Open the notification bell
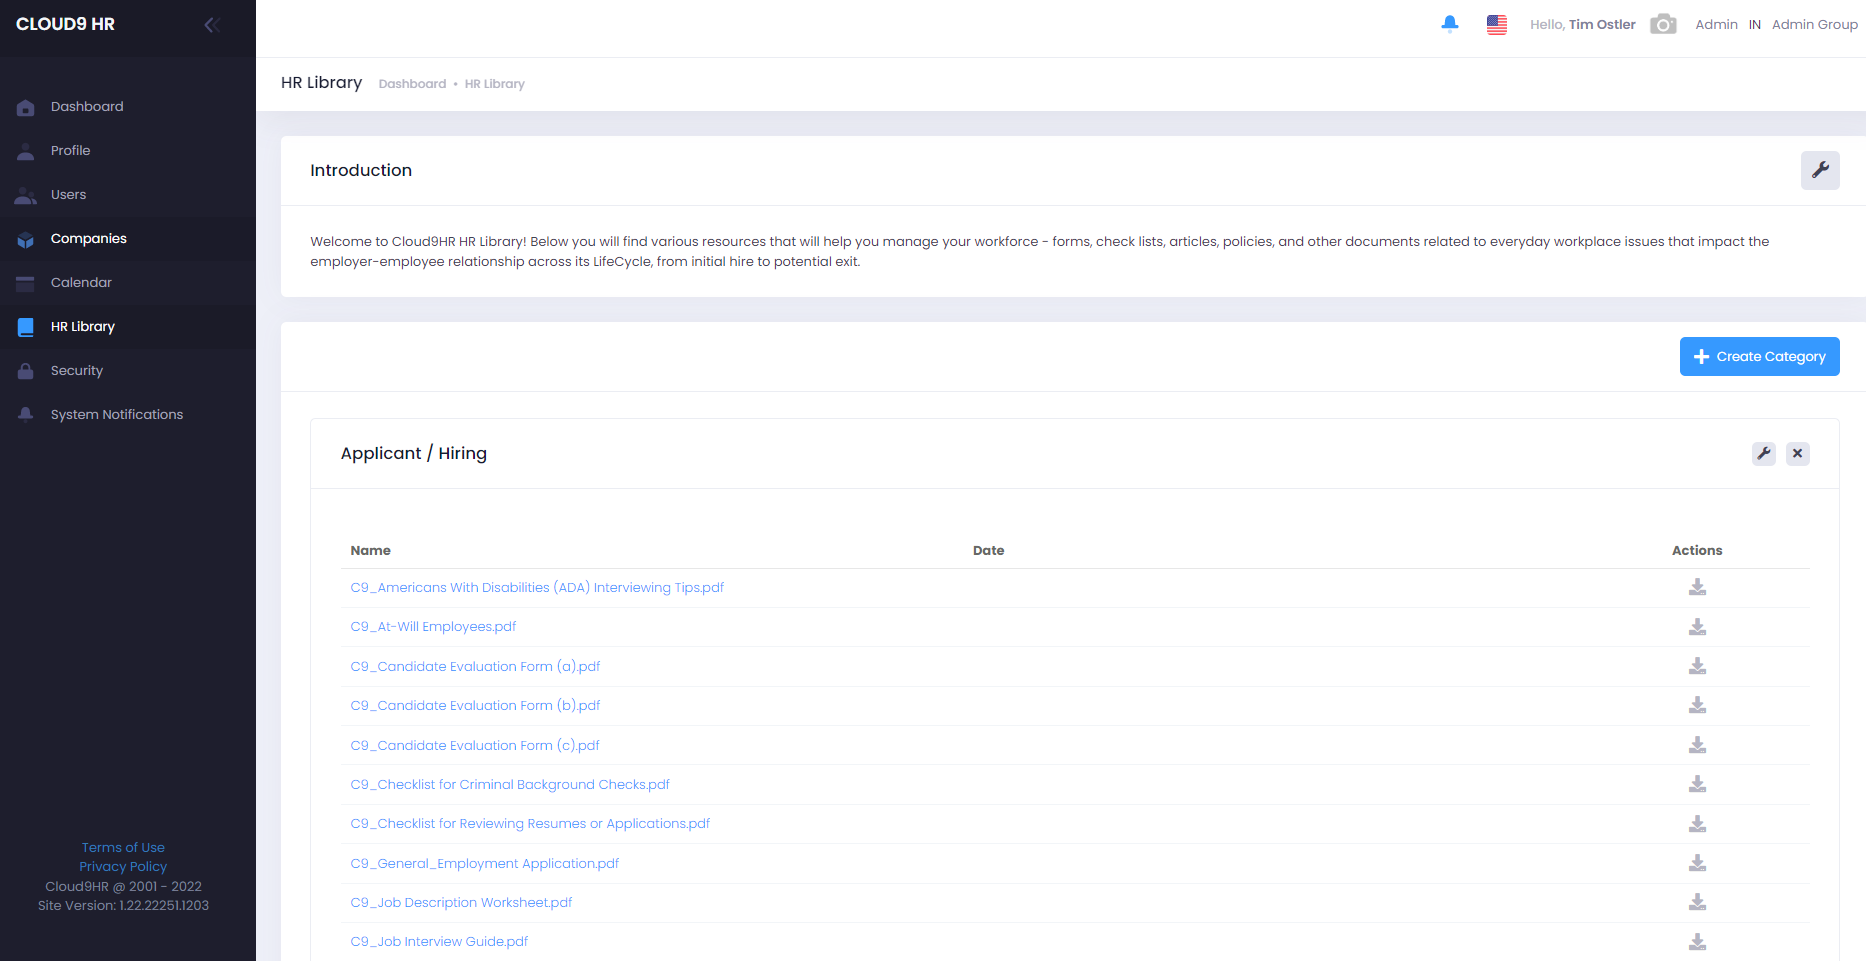 (1450, 23)
